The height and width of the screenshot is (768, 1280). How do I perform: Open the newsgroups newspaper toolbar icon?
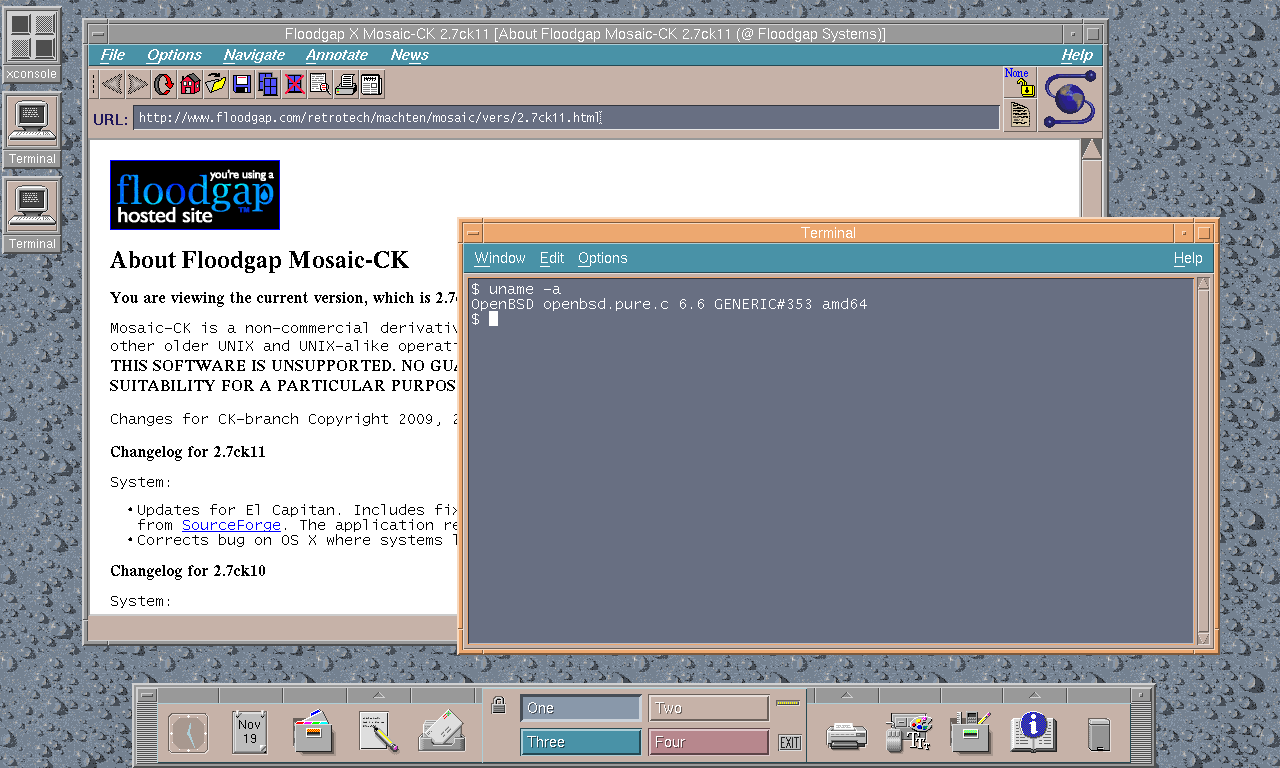click(372, 85)
